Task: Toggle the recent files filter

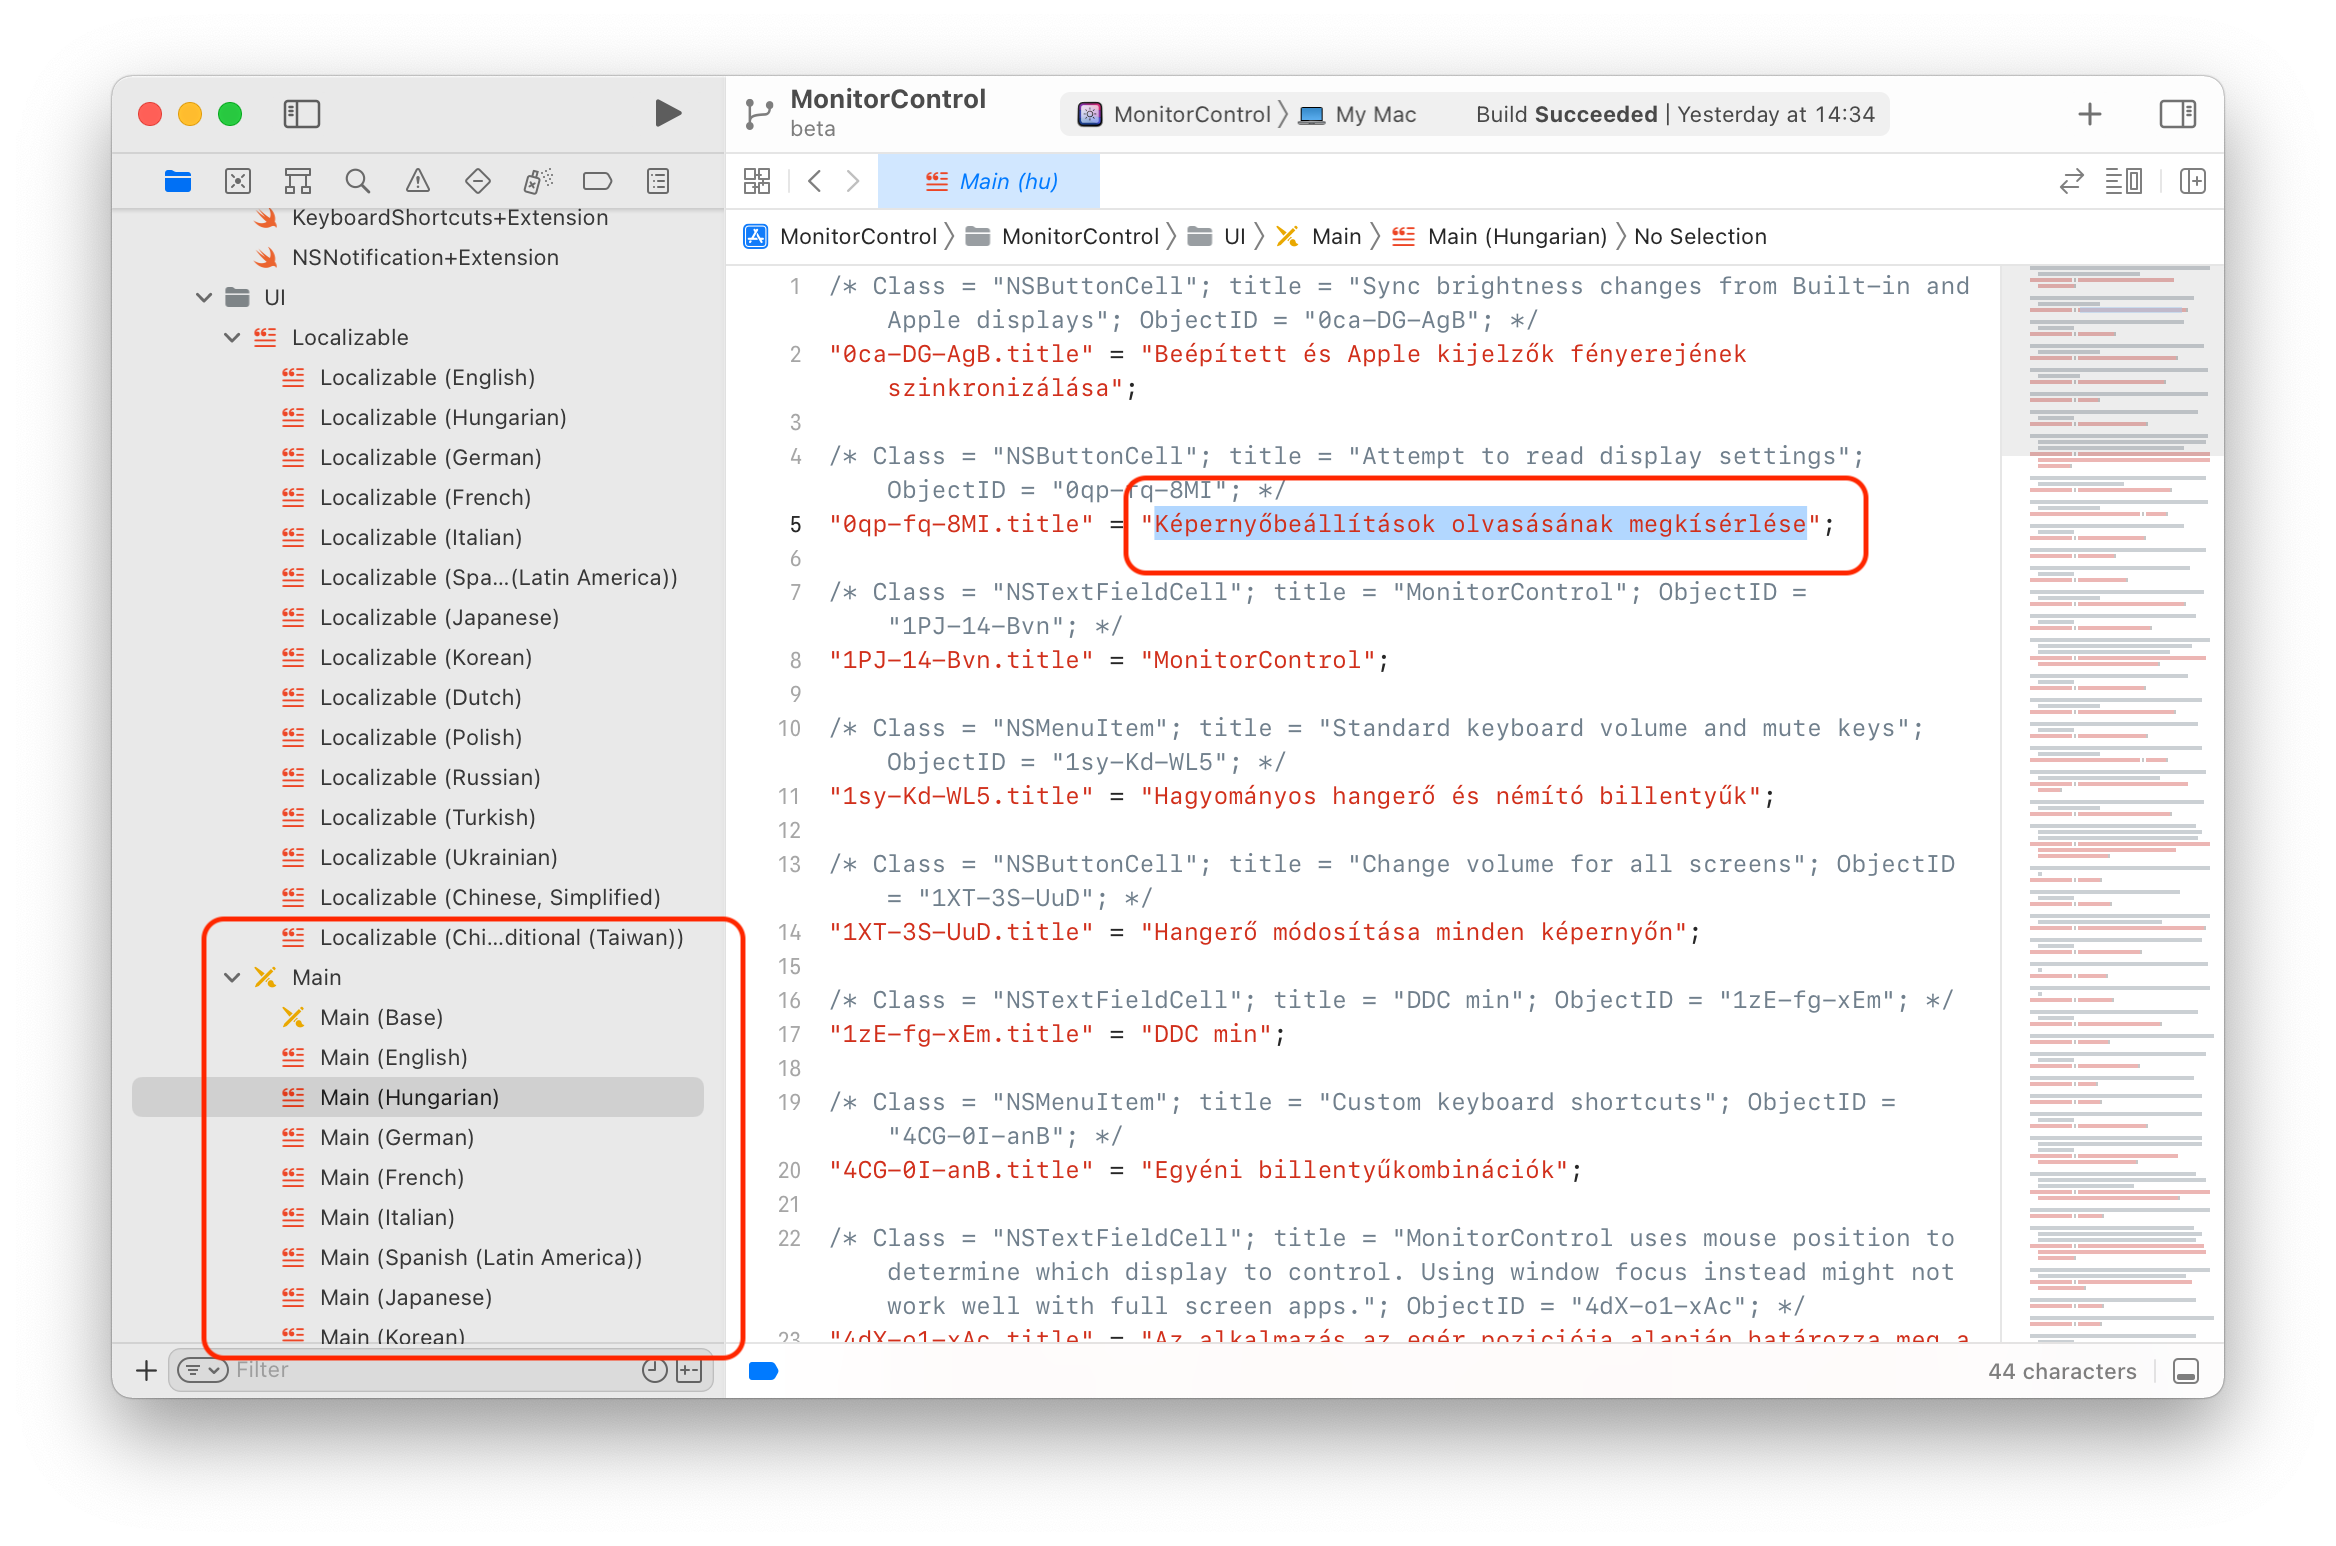Action: point(654,1370)
